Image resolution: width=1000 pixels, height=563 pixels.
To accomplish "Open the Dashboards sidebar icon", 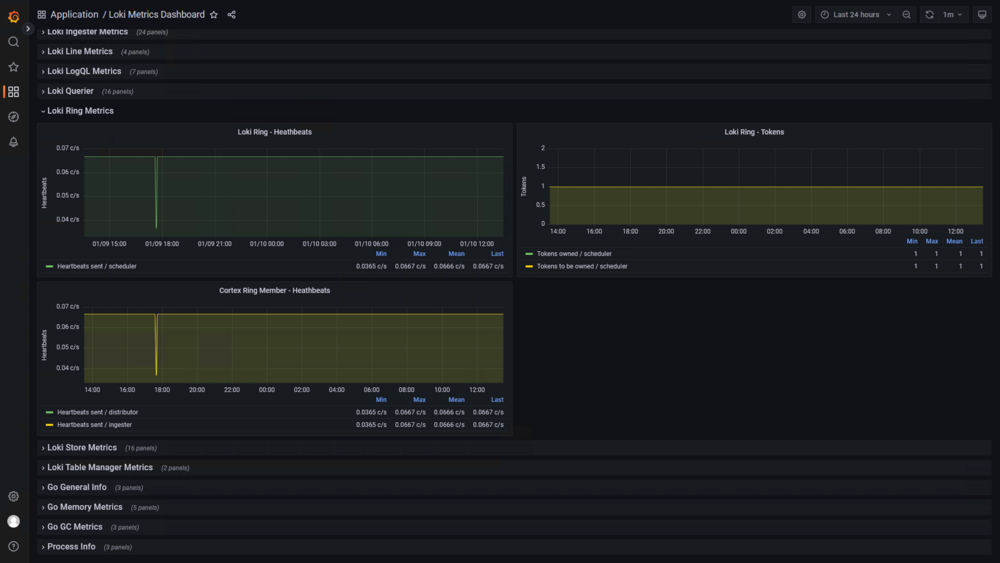I will (x=13, y=92).
